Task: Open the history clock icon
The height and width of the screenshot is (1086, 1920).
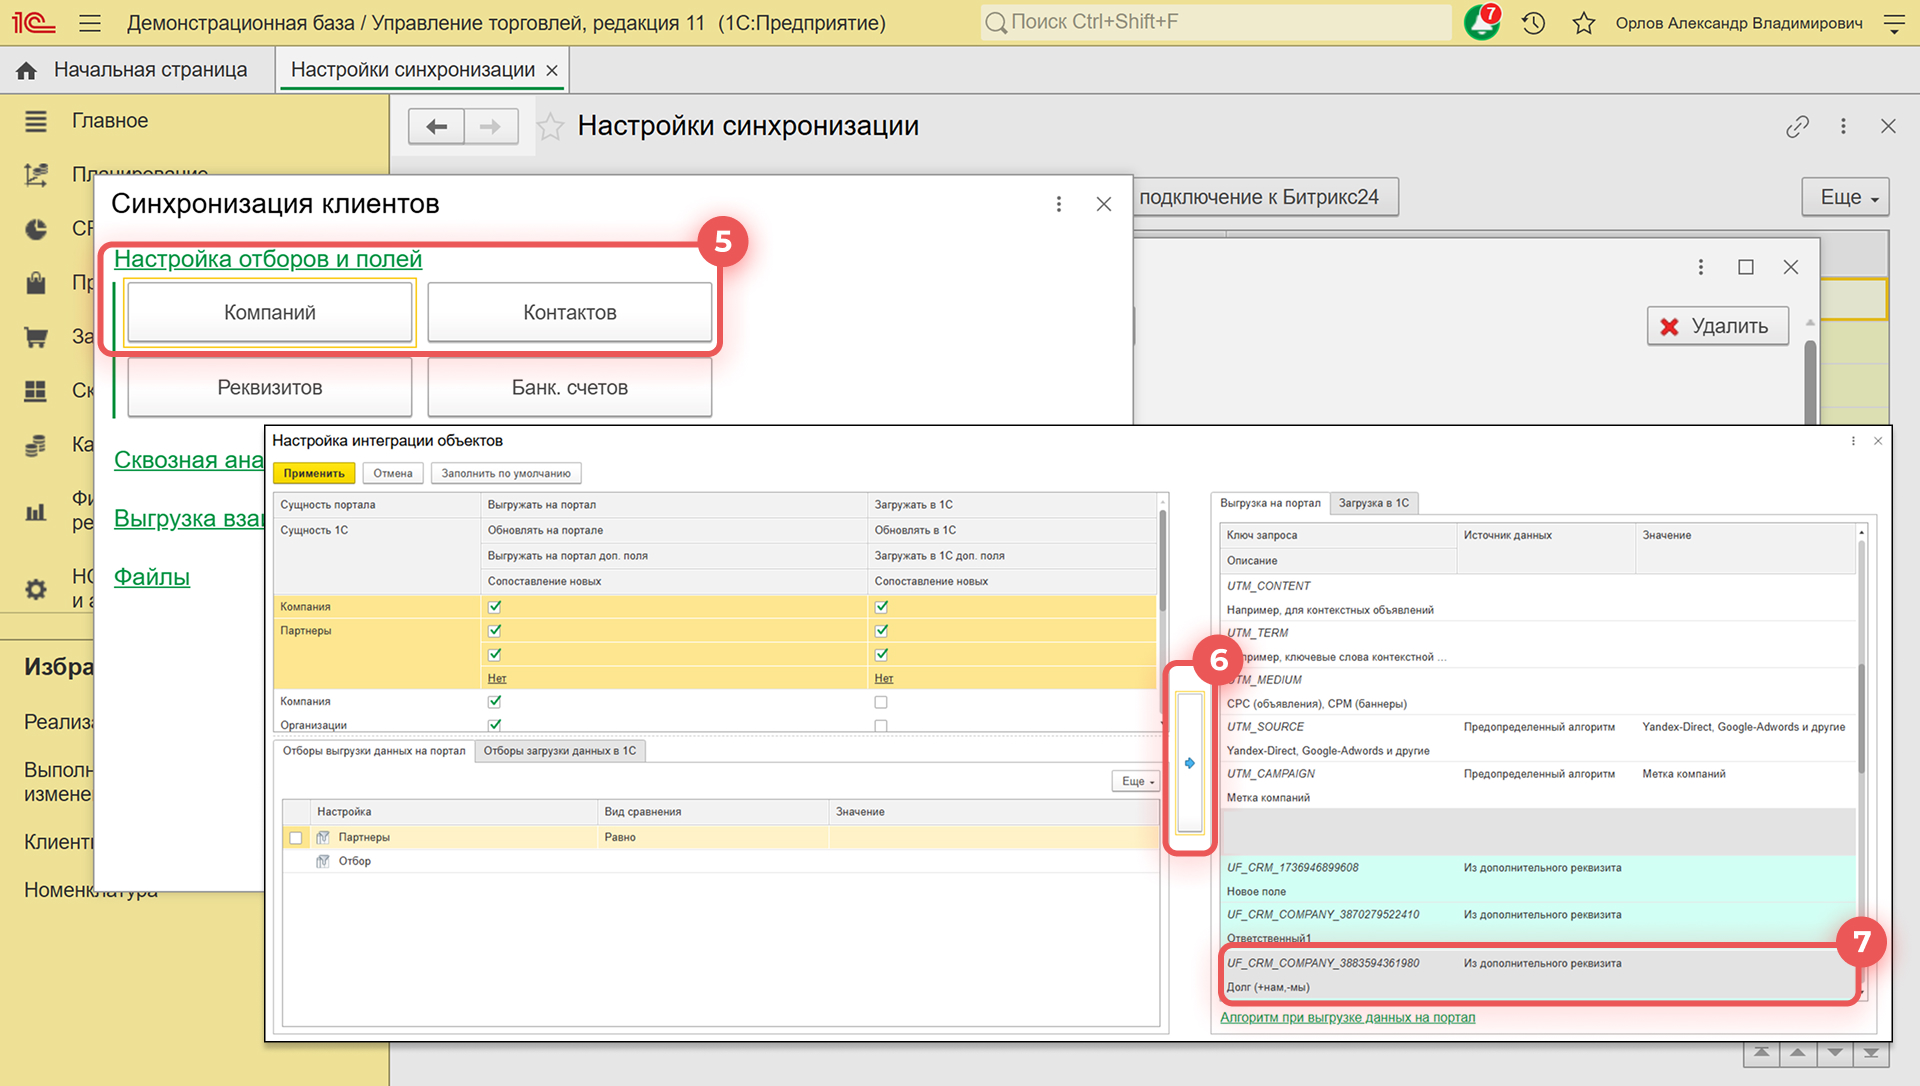Action: click(1533, 22)
